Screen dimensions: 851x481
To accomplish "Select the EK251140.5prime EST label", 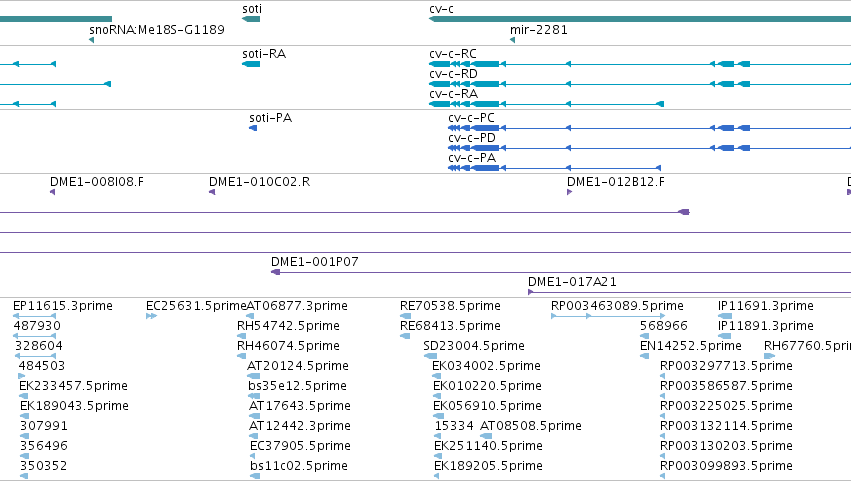I will pos(488,446).
